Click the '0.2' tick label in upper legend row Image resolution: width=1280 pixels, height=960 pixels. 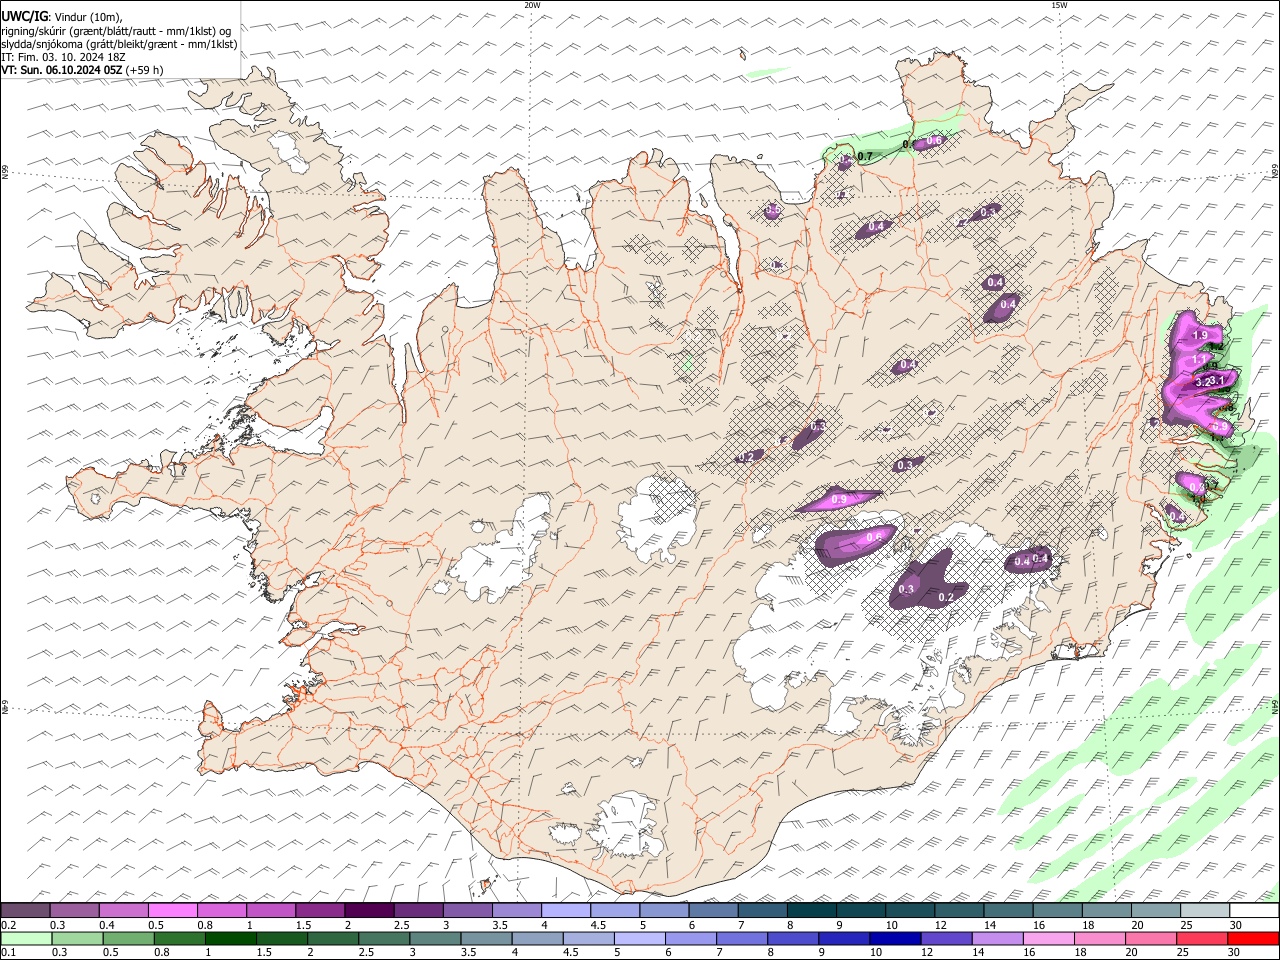coord(7,925)
